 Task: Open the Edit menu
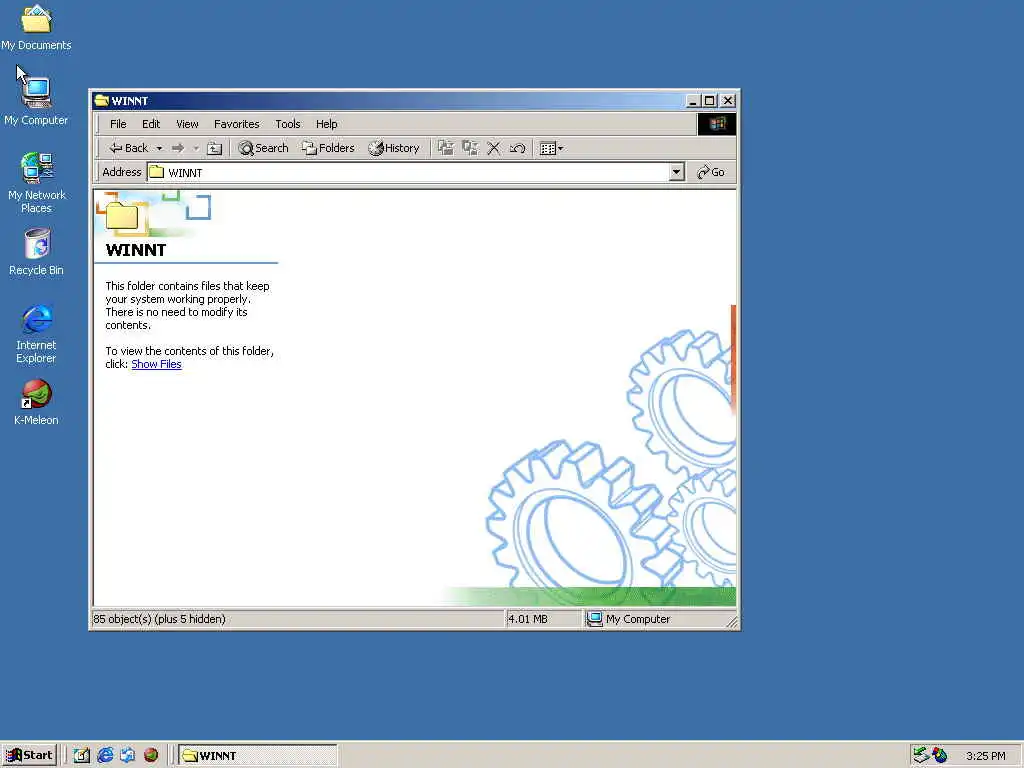tap(151, 124)
